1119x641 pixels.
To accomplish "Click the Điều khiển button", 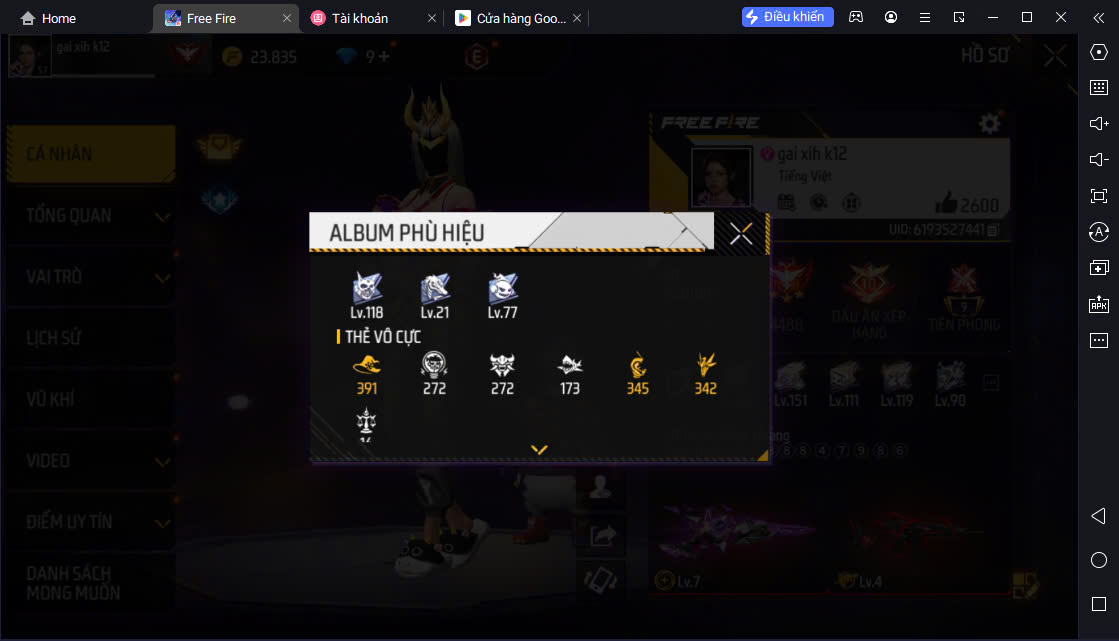I will point(787,16).
